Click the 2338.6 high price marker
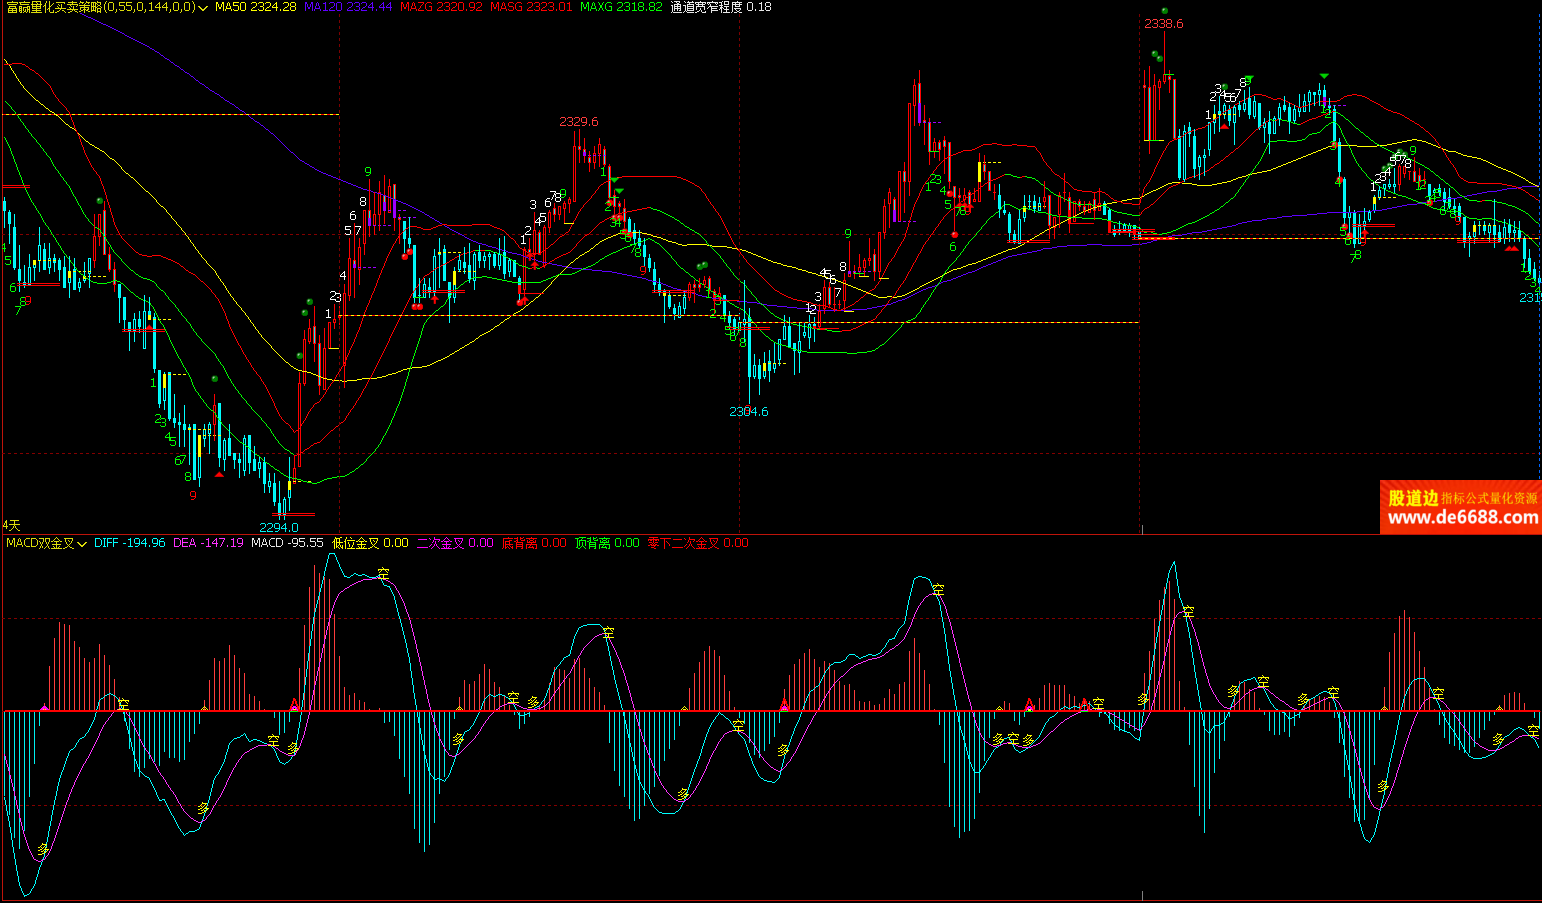This screenshot has height=903, width=1542. 1164,24
